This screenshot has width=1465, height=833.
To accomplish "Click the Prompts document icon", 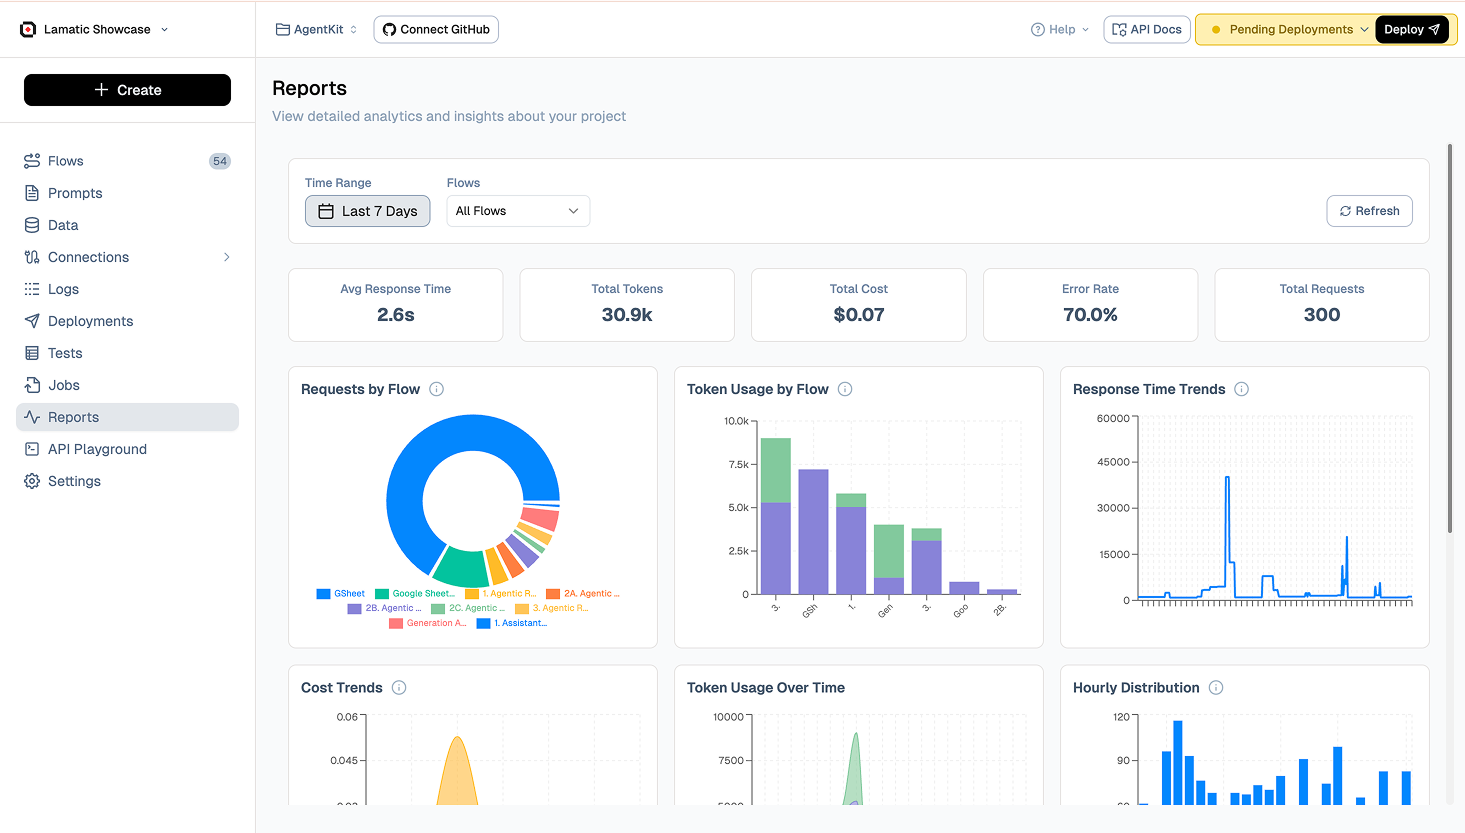I will point(32,193).
